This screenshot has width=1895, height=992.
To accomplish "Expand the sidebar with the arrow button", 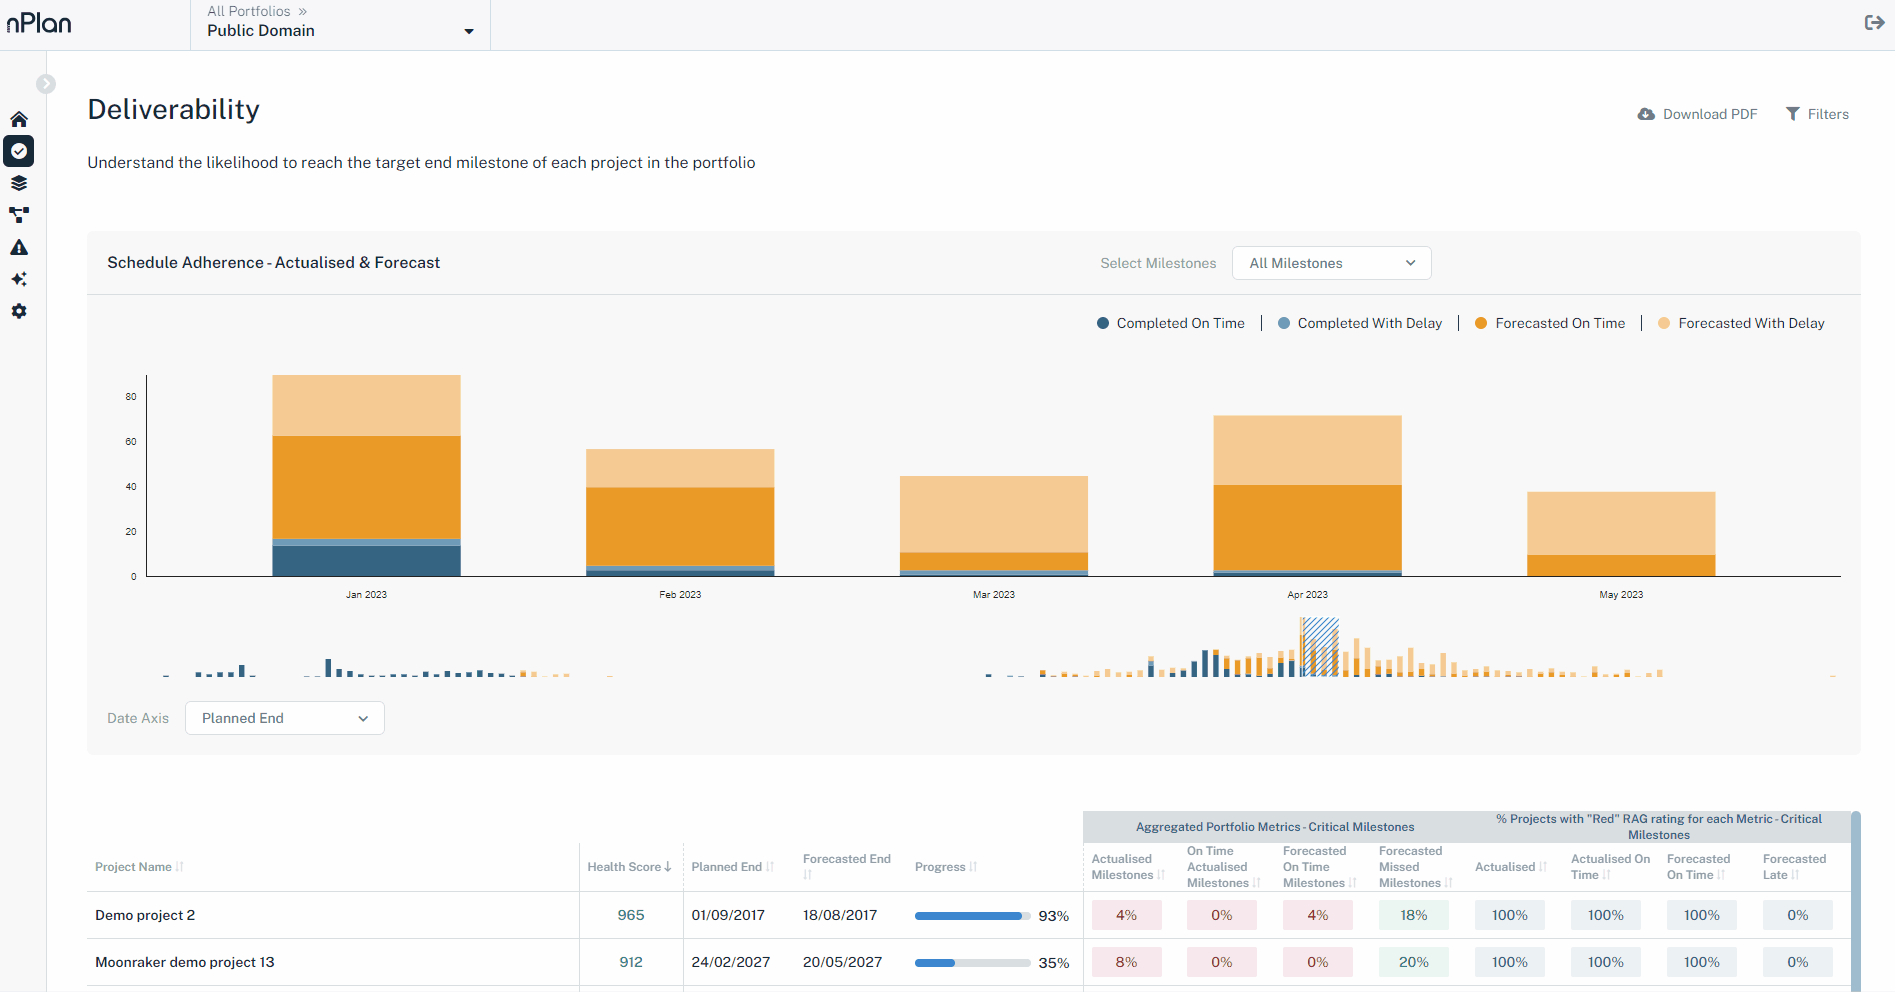I will [x=46, y=84].
